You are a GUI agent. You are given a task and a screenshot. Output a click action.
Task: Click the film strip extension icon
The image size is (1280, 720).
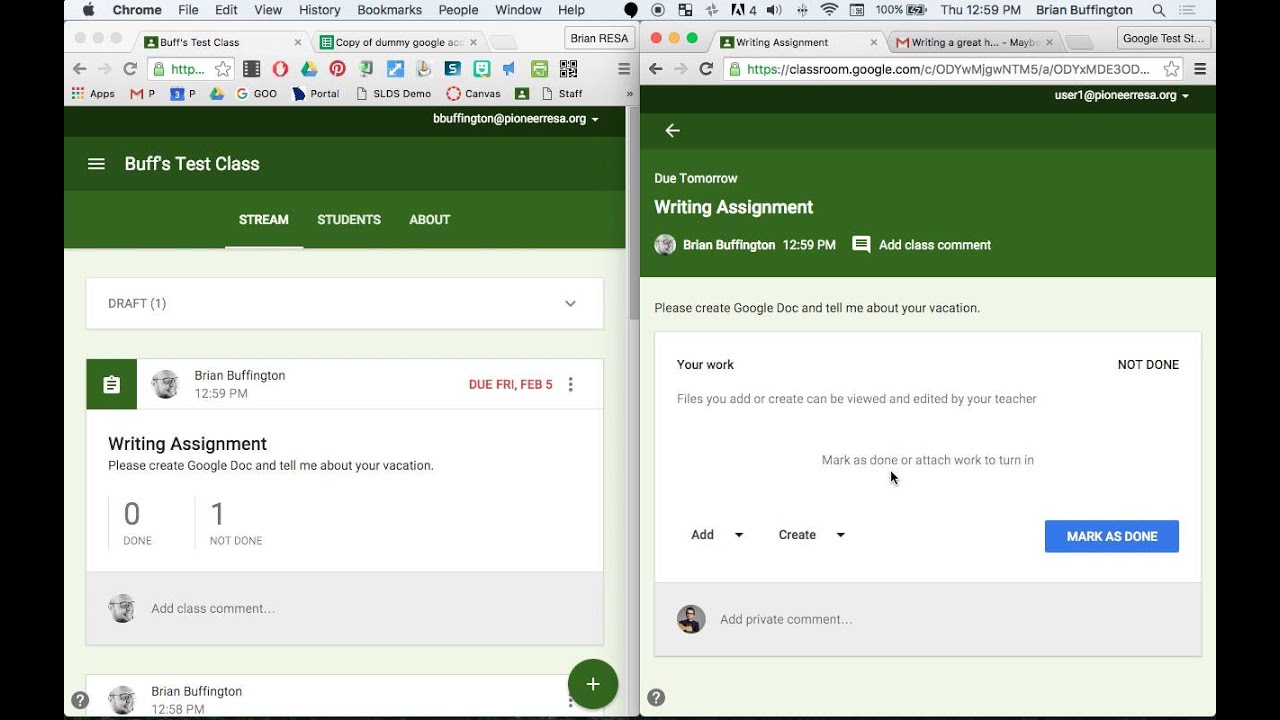(251, 69)
